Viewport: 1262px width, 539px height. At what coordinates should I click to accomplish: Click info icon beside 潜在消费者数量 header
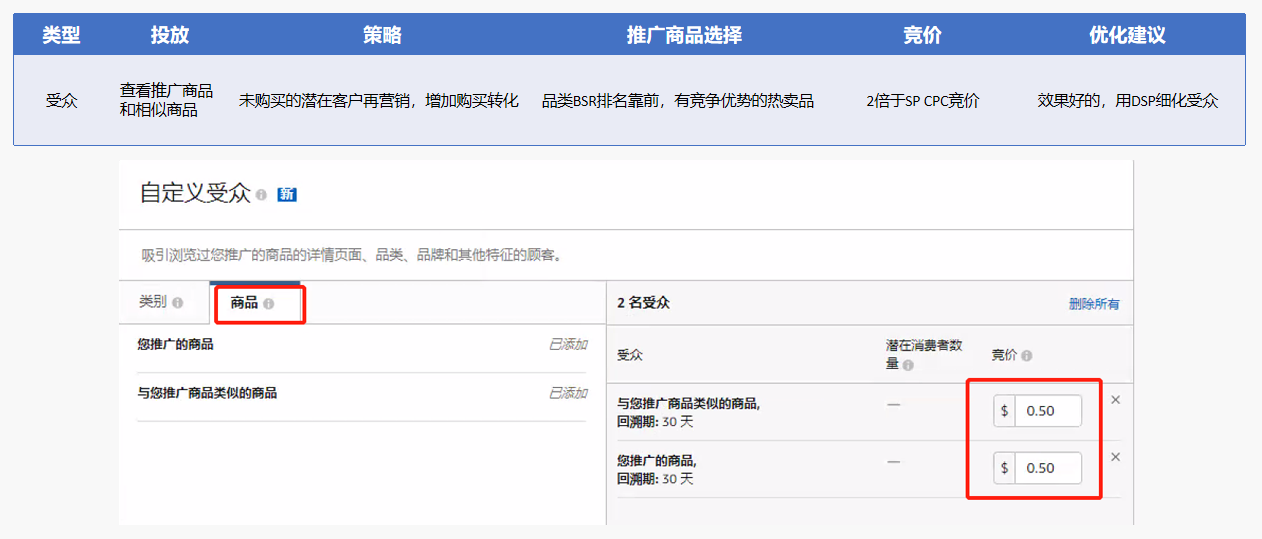click(908, 366)
